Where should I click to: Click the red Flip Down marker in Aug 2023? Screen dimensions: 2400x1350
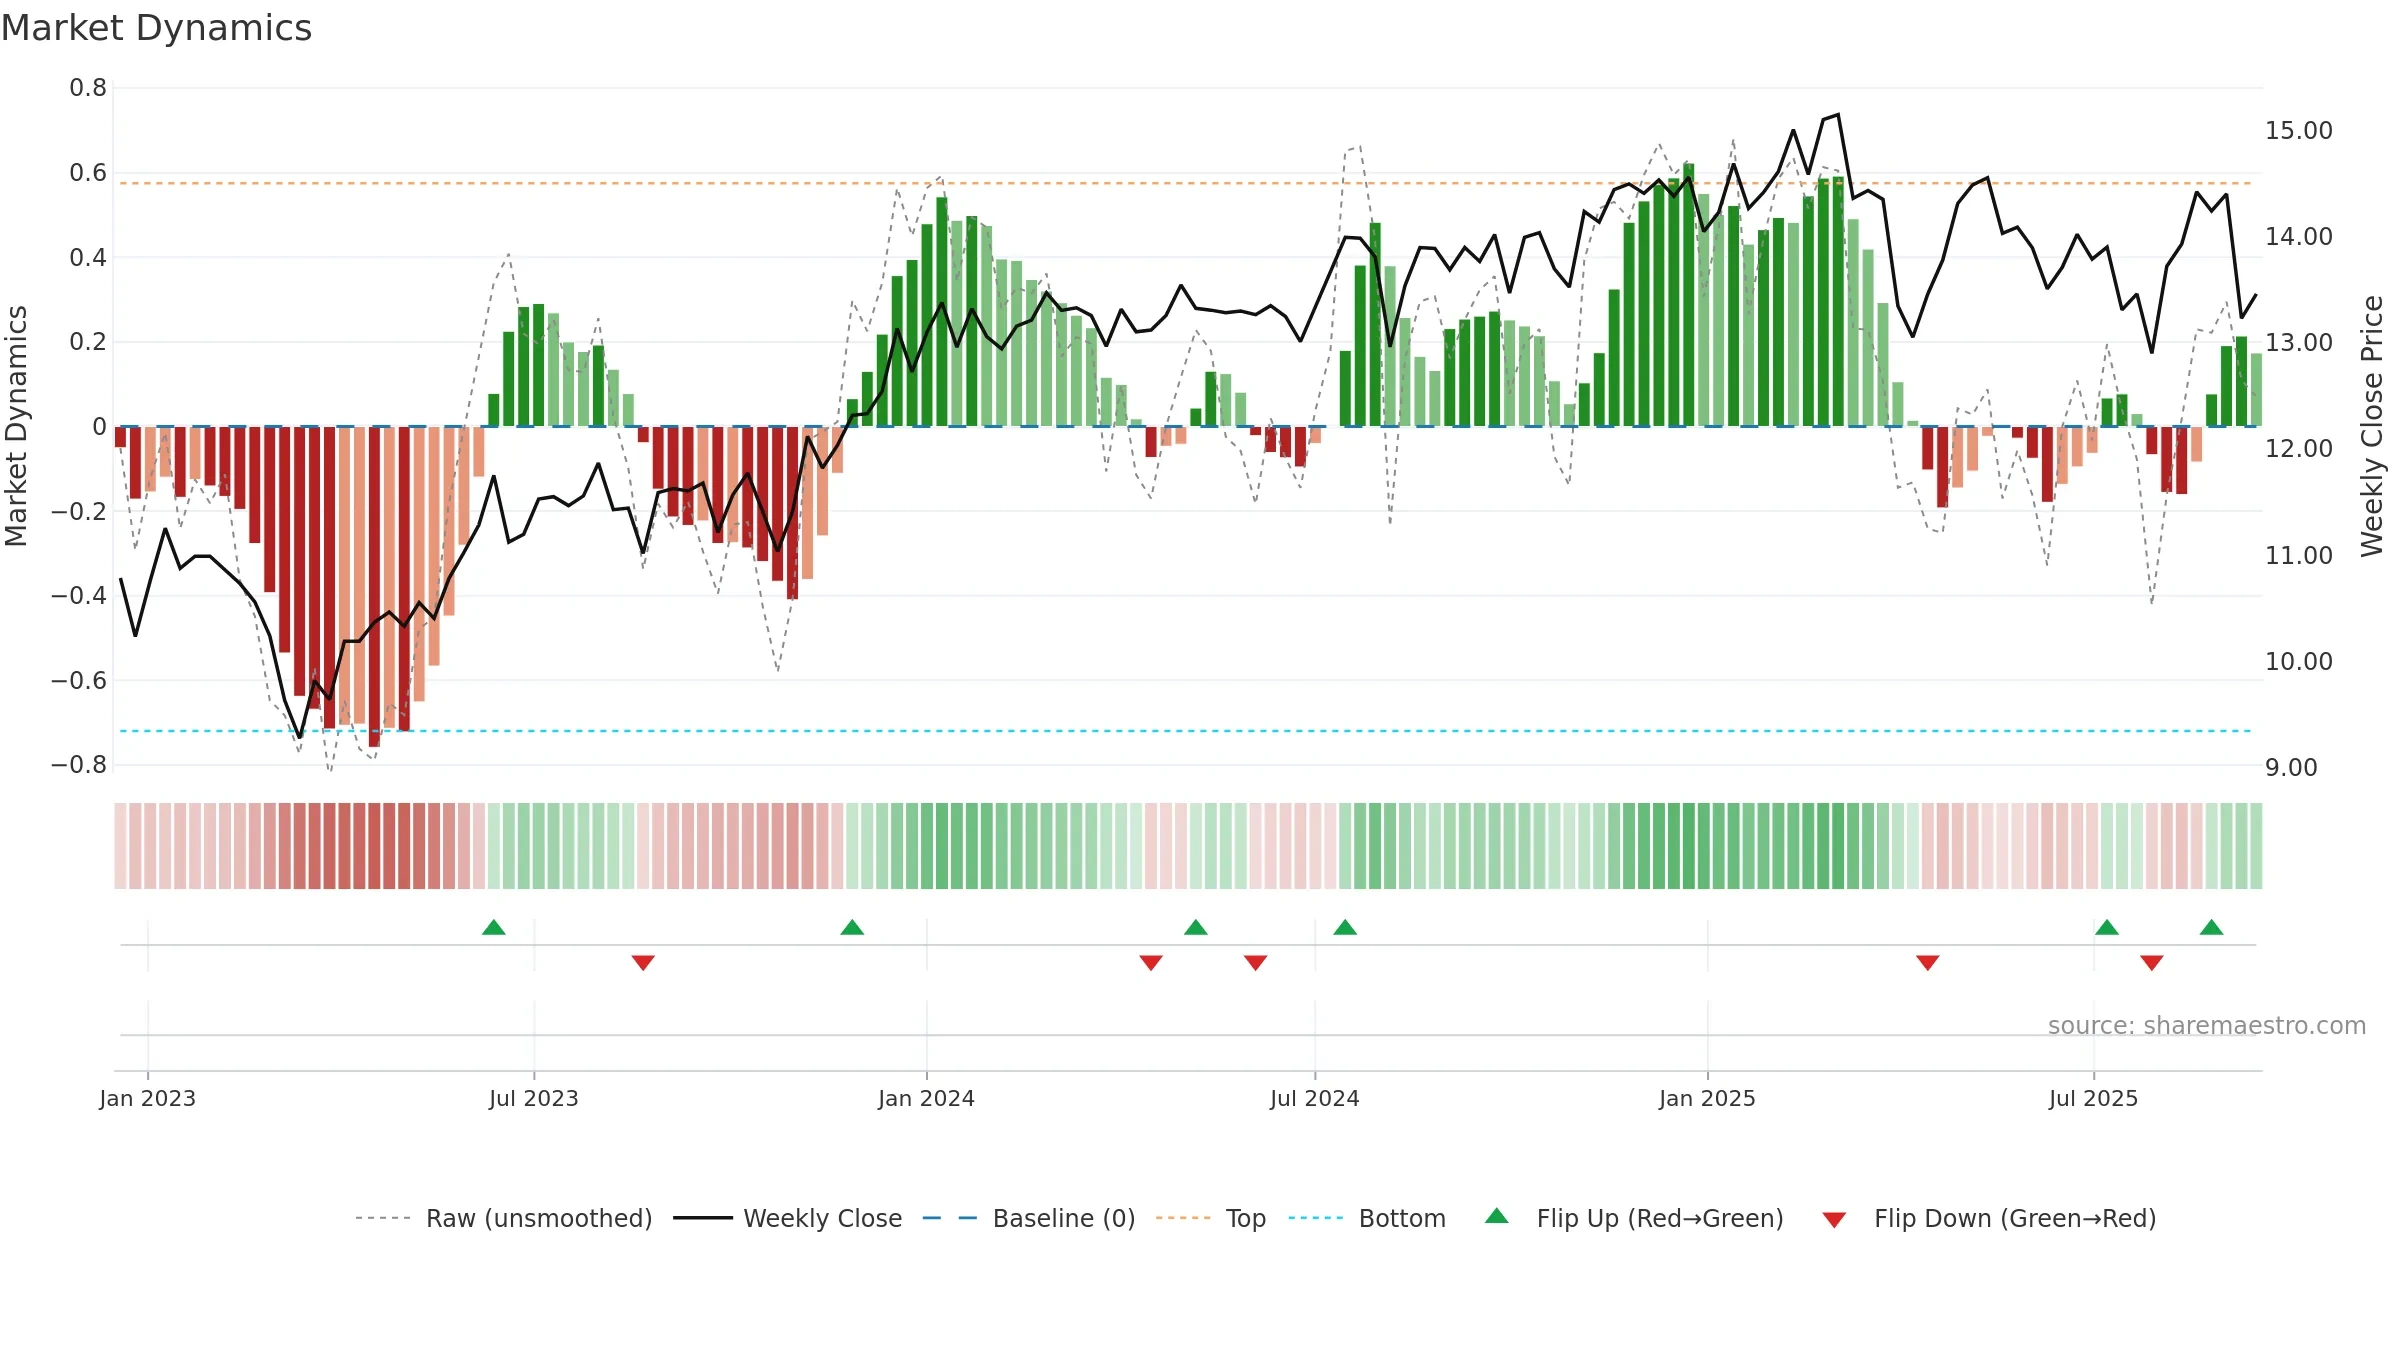pyautogui.click(x=643, y=963)
